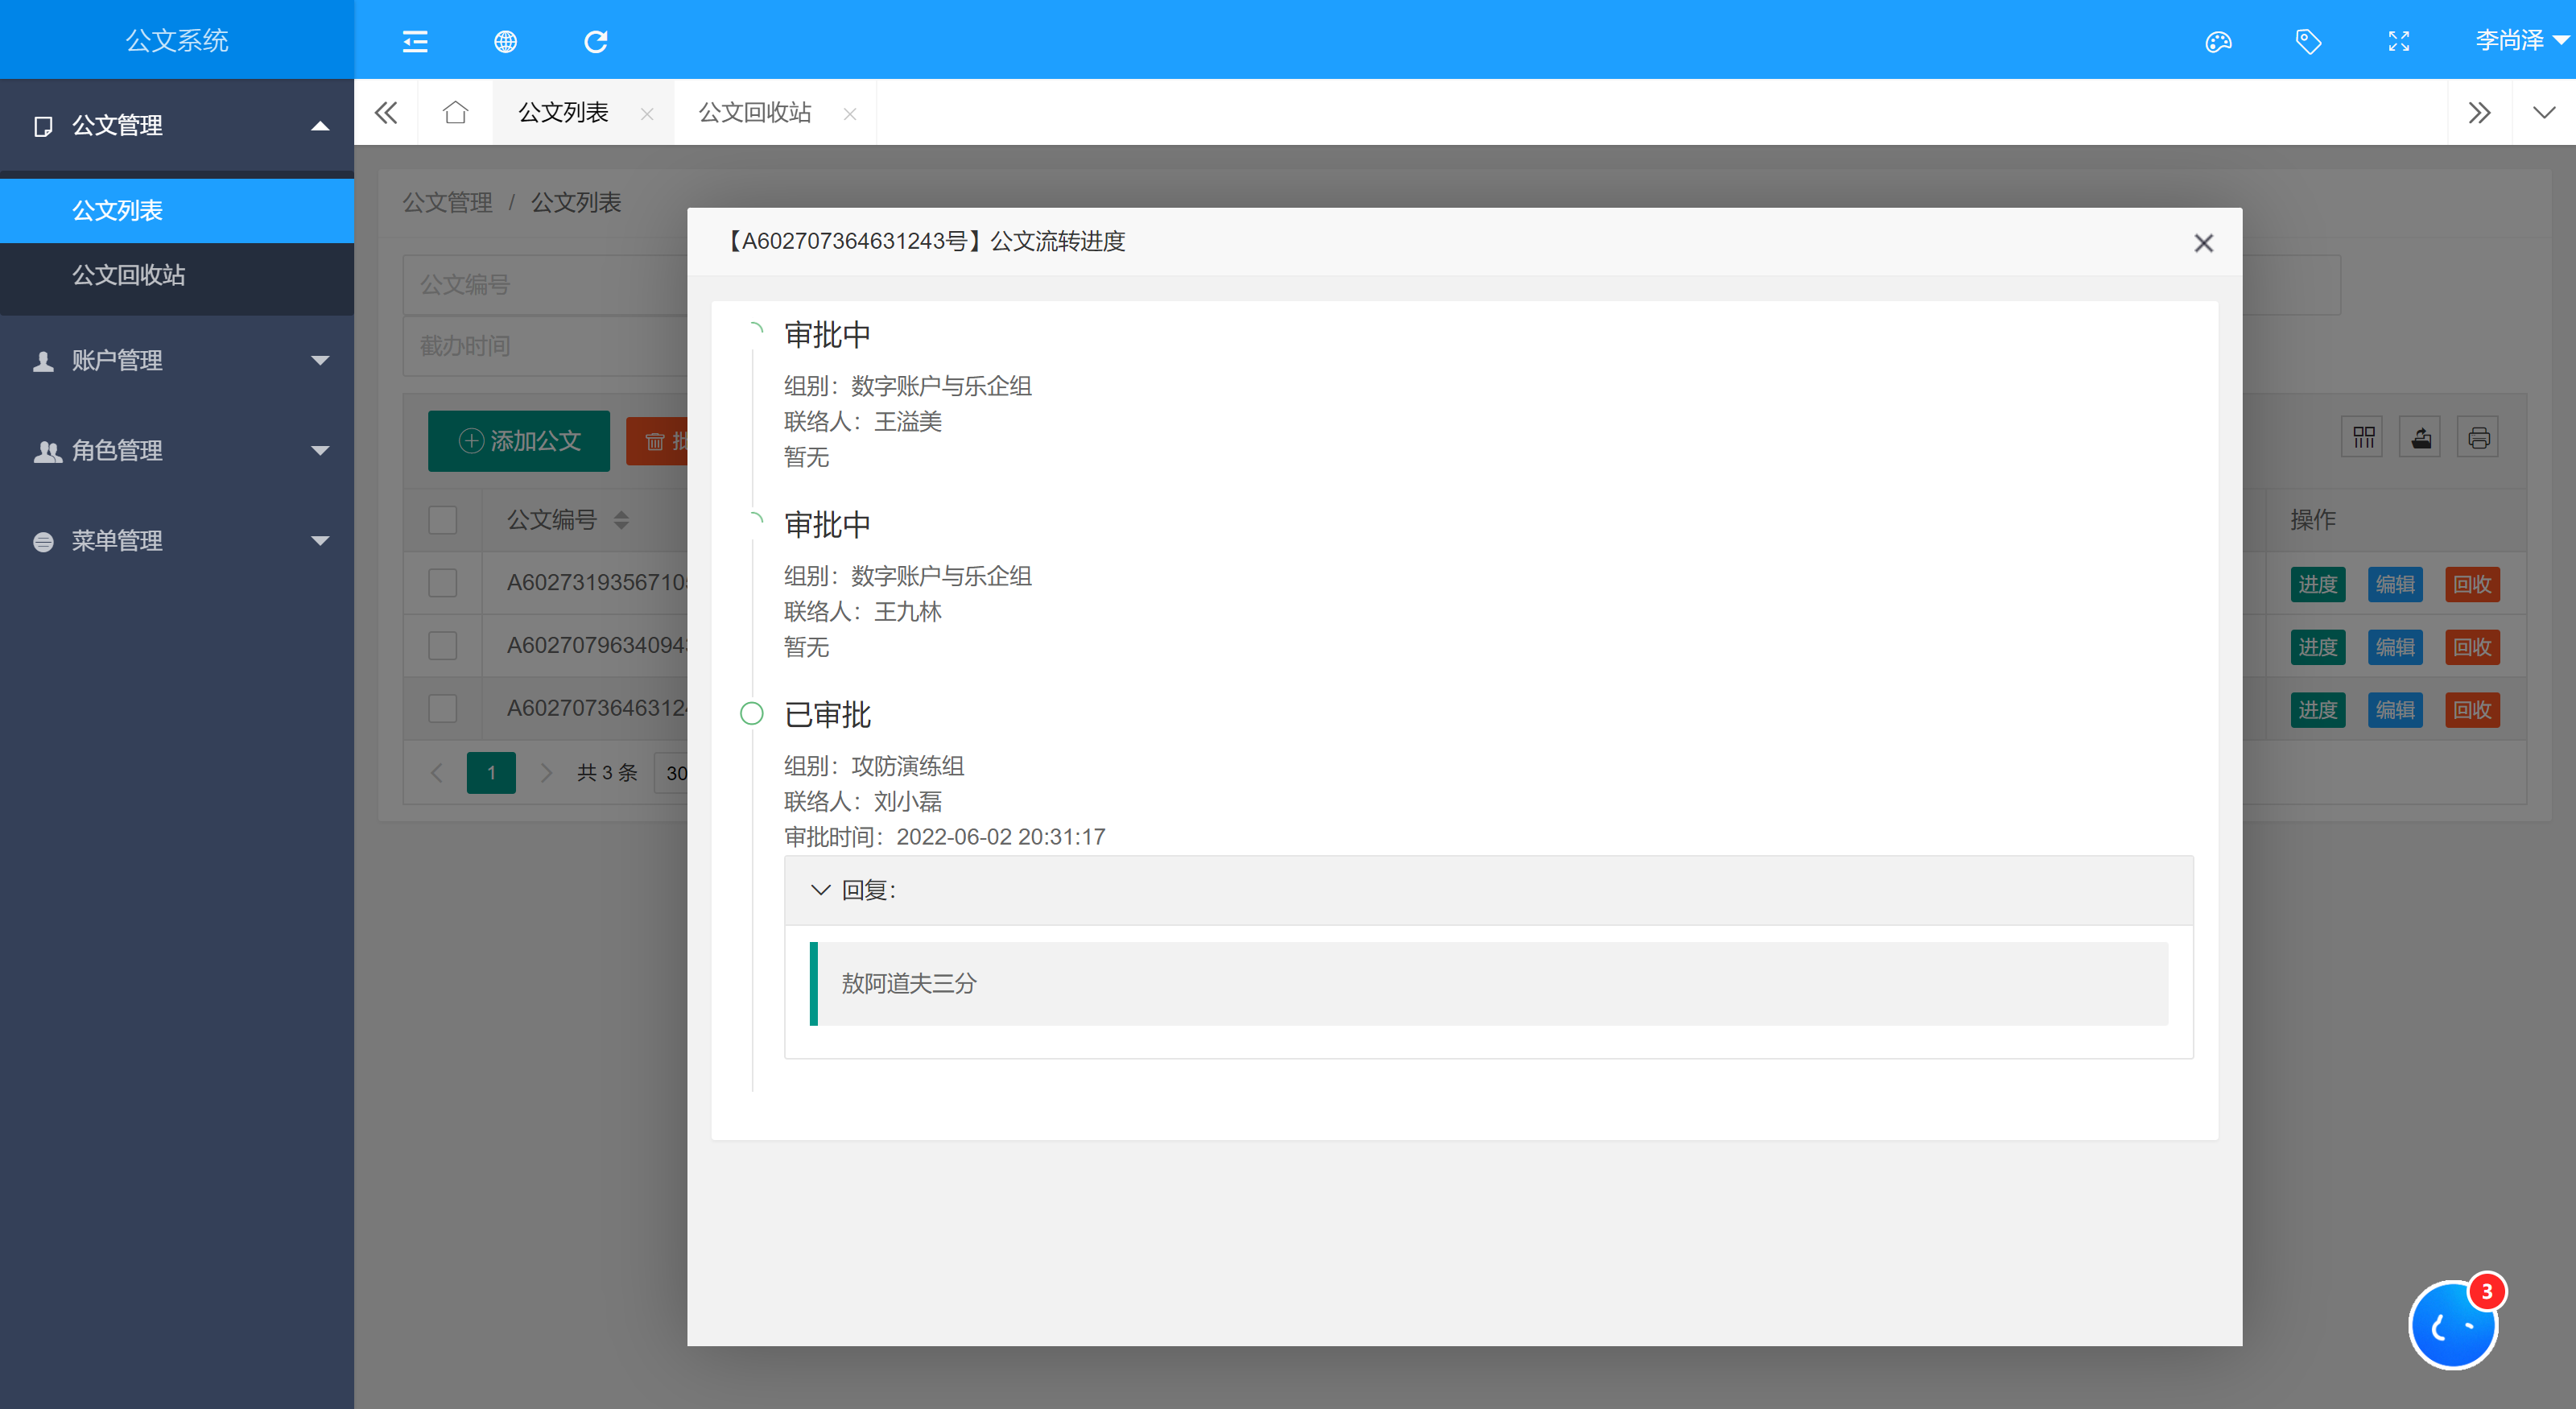Click 进度 button in second row

click(x=2318, y=647)
